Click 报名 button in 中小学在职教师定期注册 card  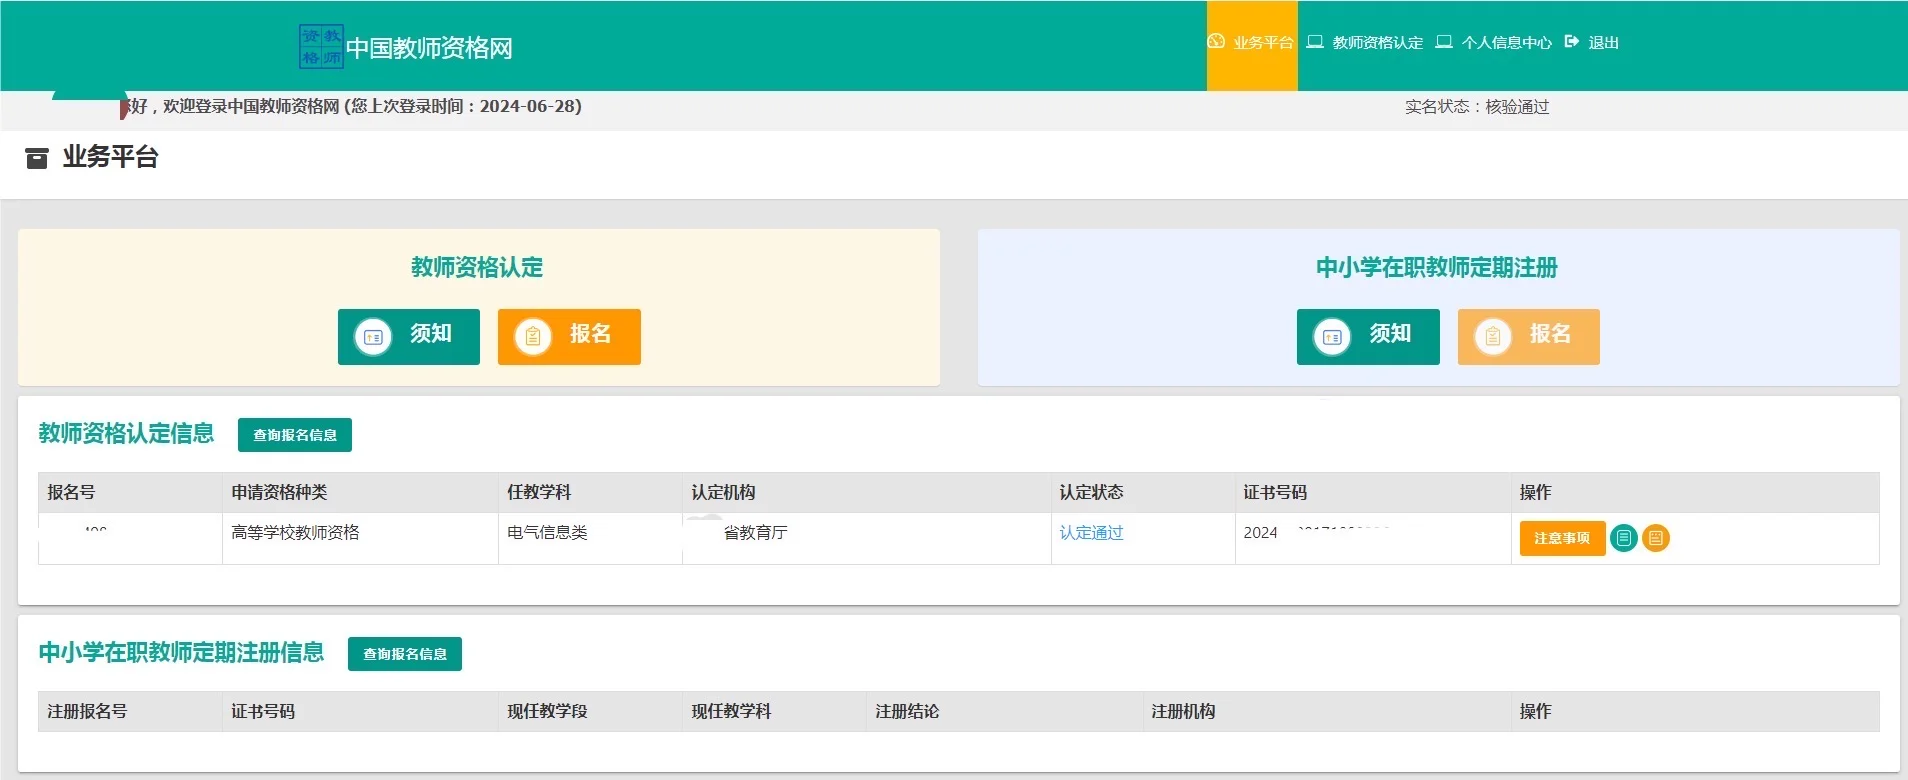[x=1529, y=337]
